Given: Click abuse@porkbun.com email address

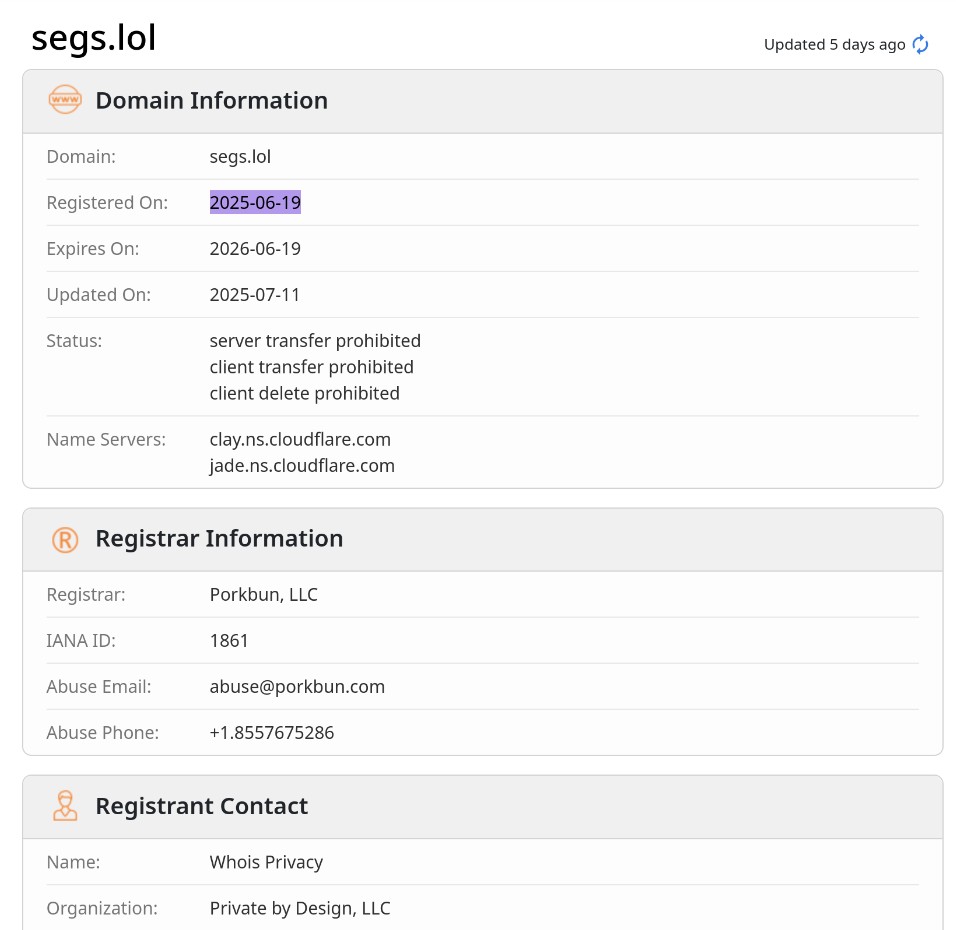Looking at the screenshot, I should [x=297, y=687].
